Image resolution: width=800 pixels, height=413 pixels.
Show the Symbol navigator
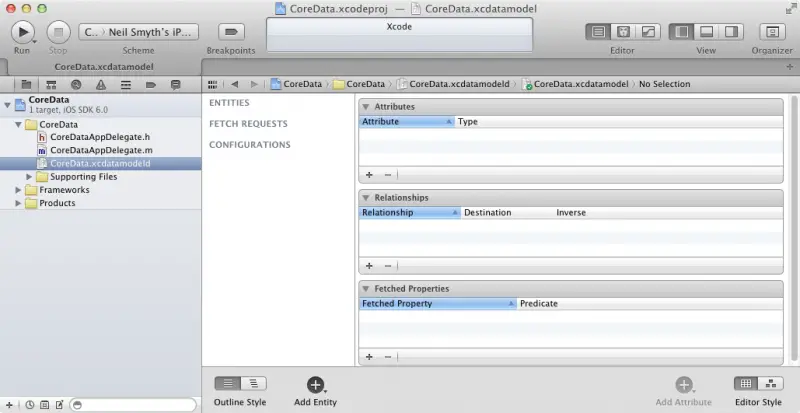point(51,85)
